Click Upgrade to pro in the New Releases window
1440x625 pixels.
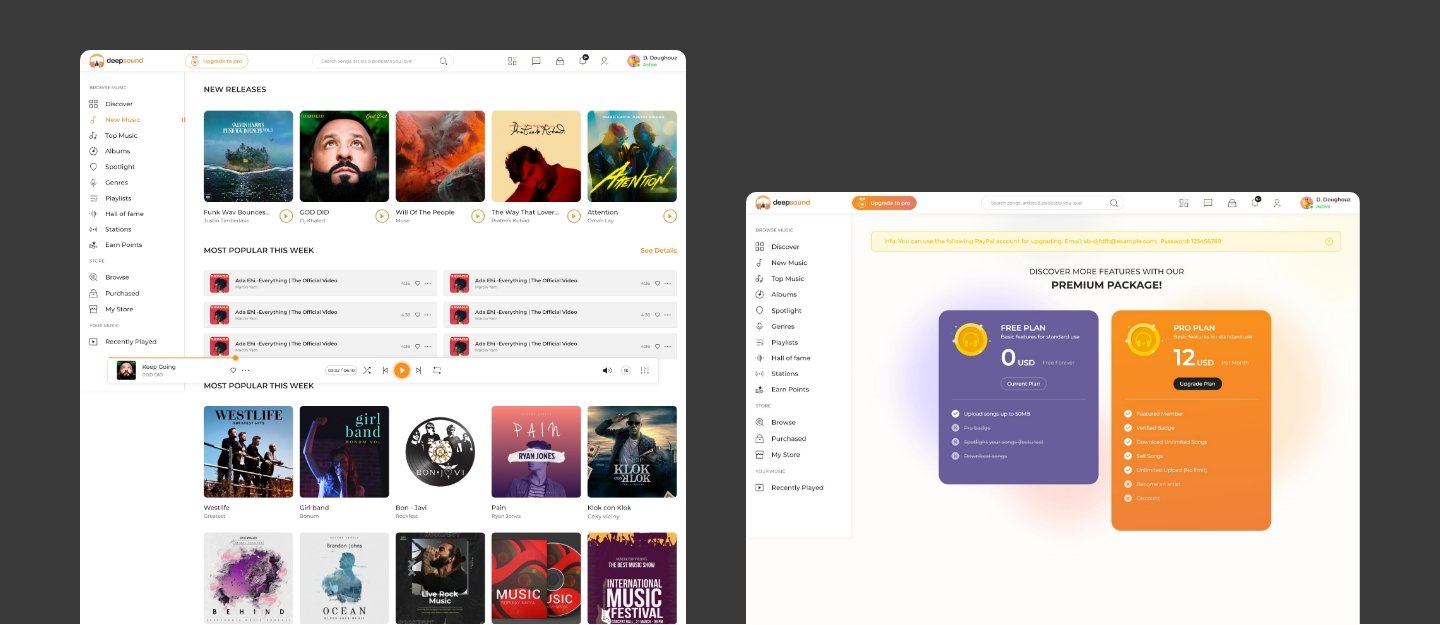(217, 61)
